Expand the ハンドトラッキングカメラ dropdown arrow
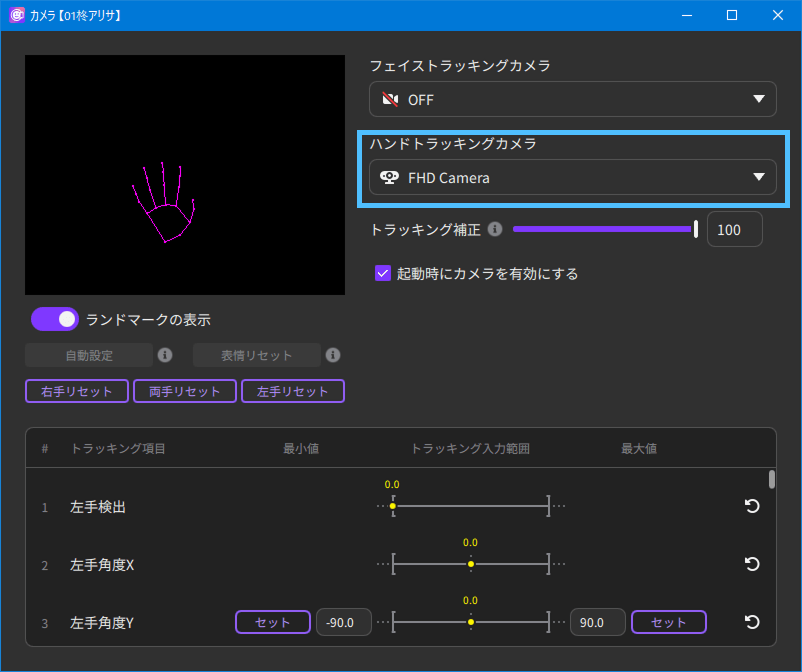The height and width of the screenshot is (672, 802). (x=758, y=178)
